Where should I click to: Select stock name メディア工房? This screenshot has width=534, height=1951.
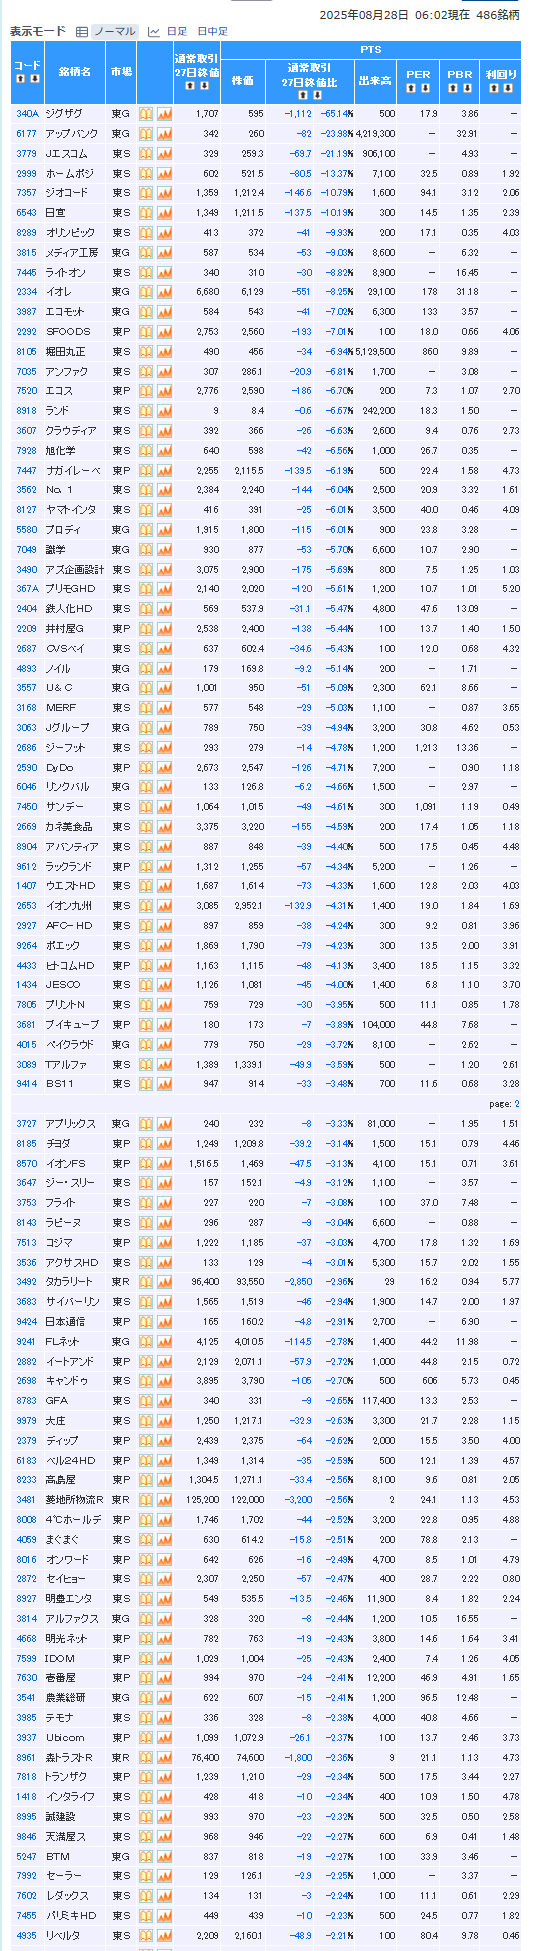71,253
